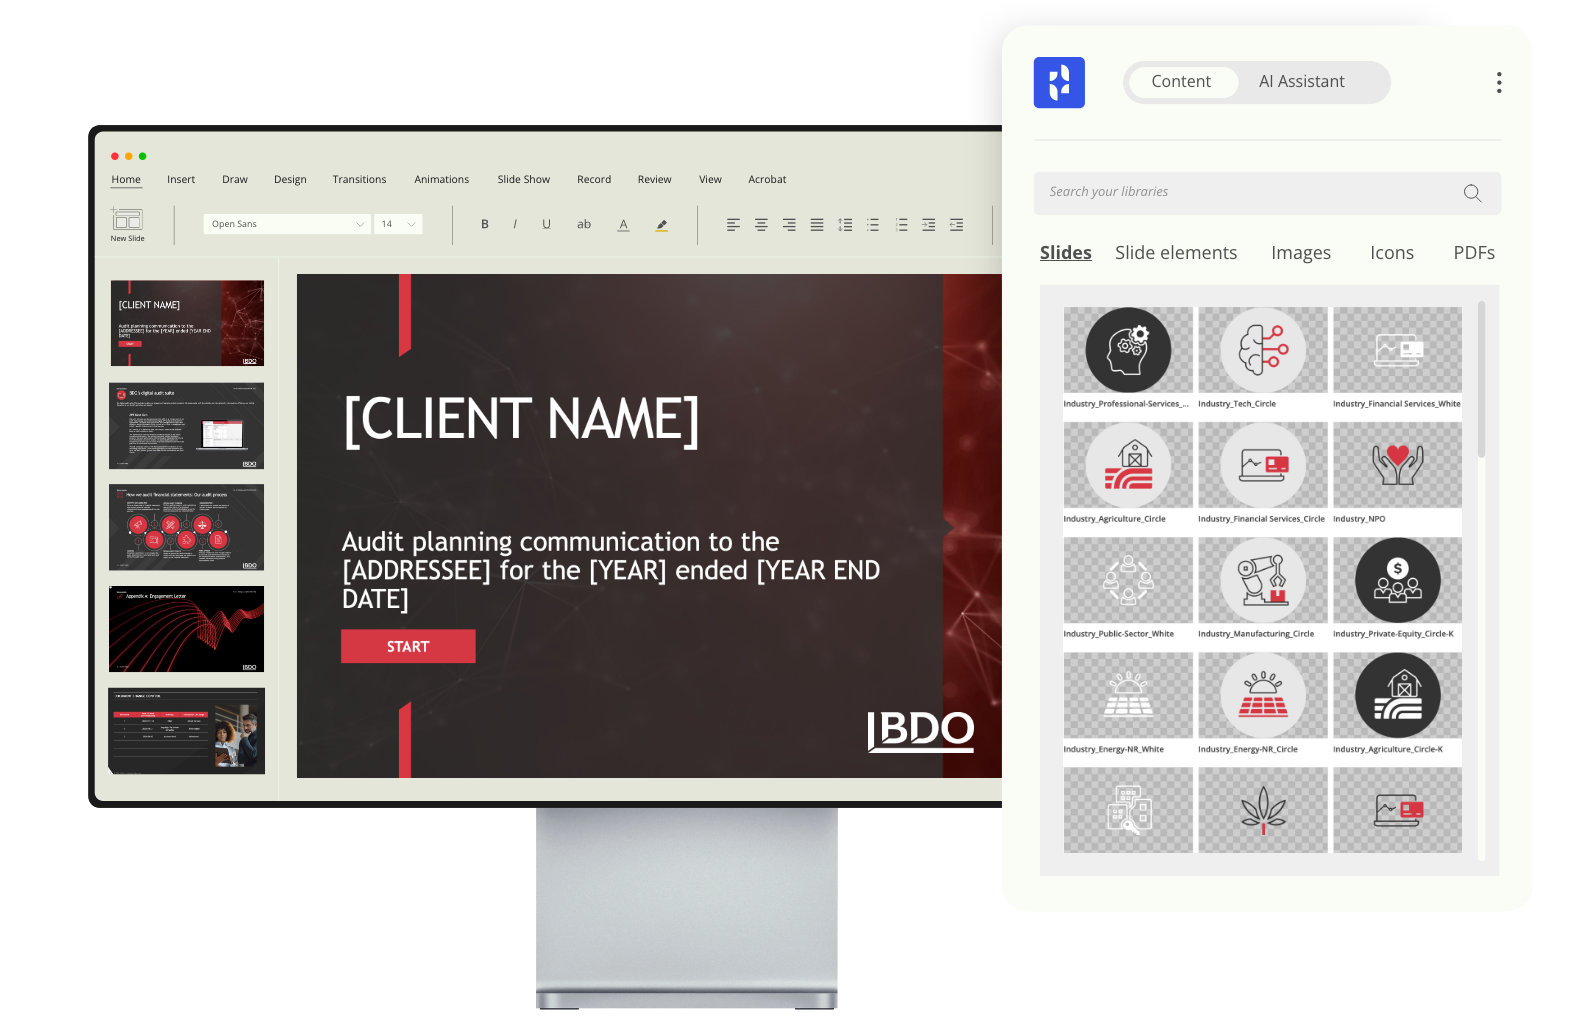Switch to the AI Assistant toggle
The height and width of the screenshot is (1033, 1582).
(1302, 82)
